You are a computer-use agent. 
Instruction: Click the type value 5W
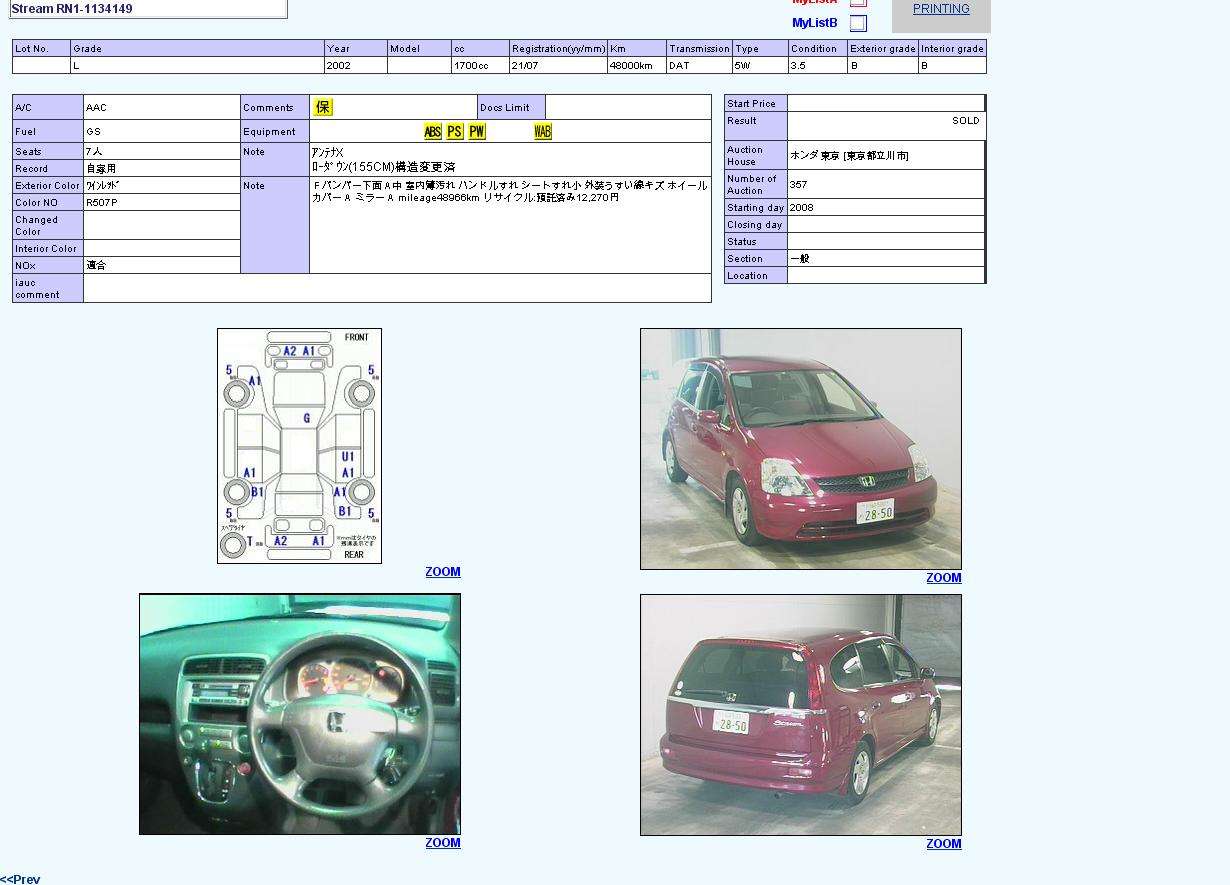(742, 66)
